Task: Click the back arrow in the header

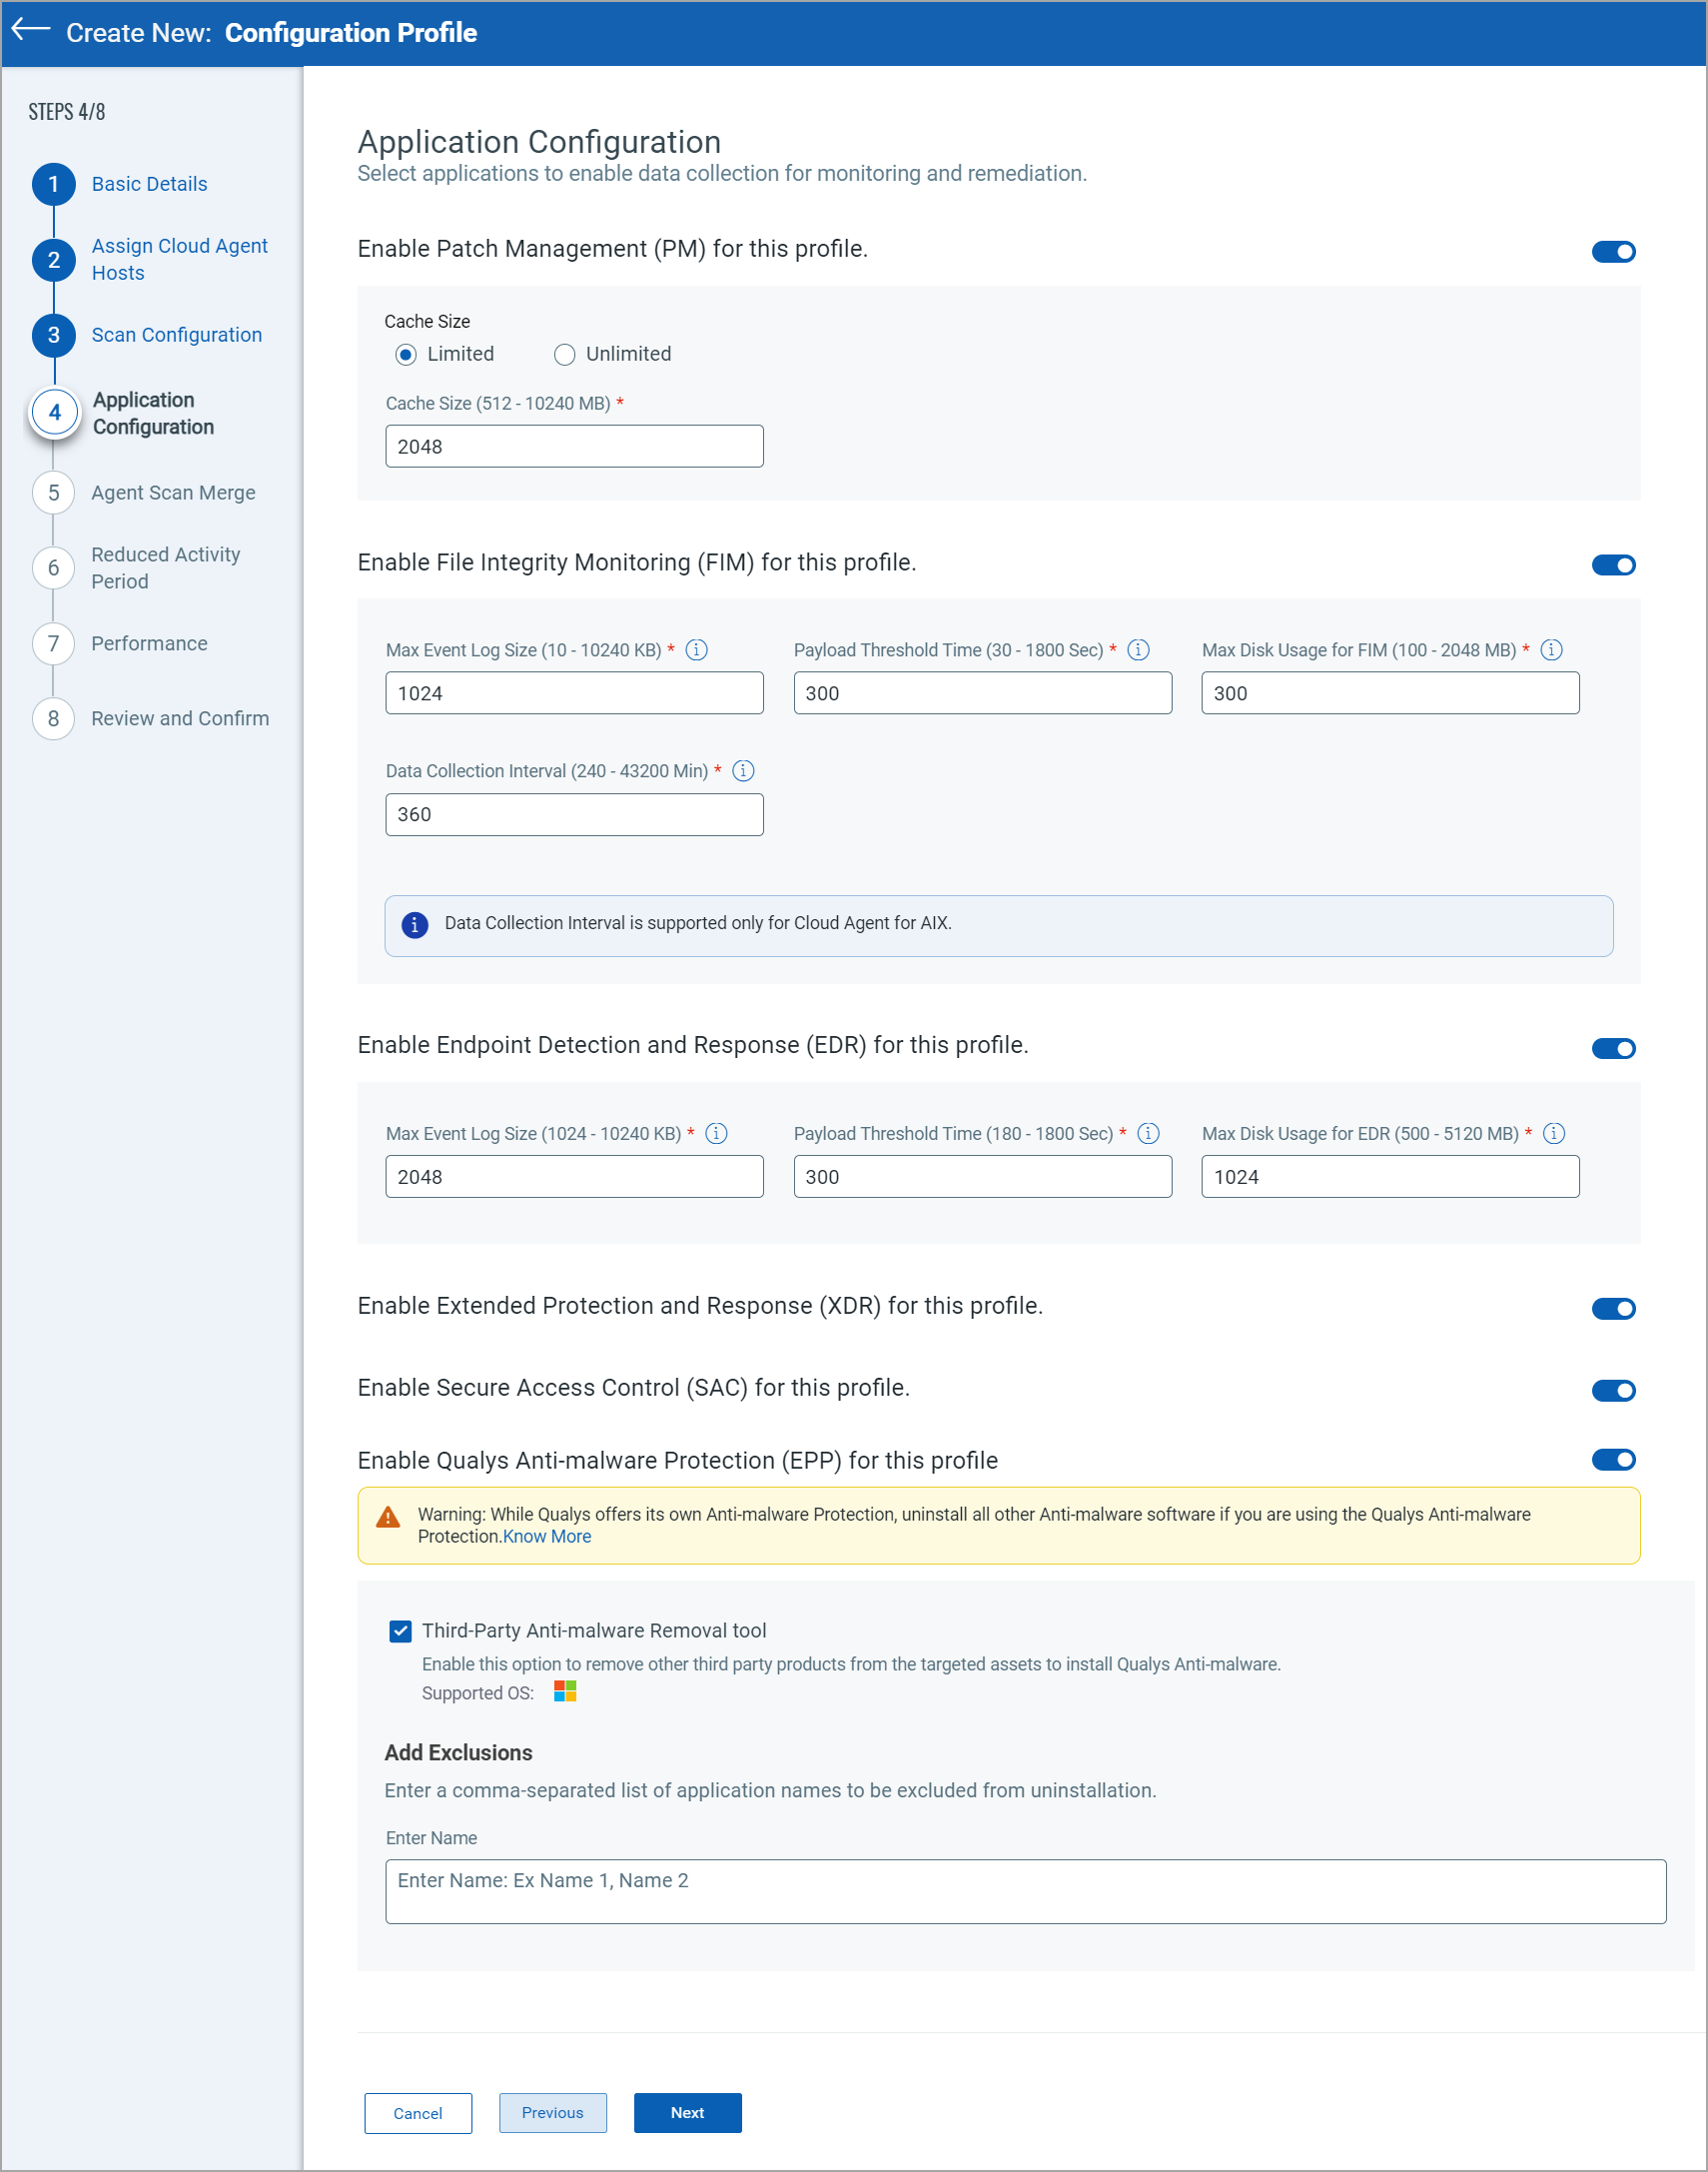Action: 31,30
